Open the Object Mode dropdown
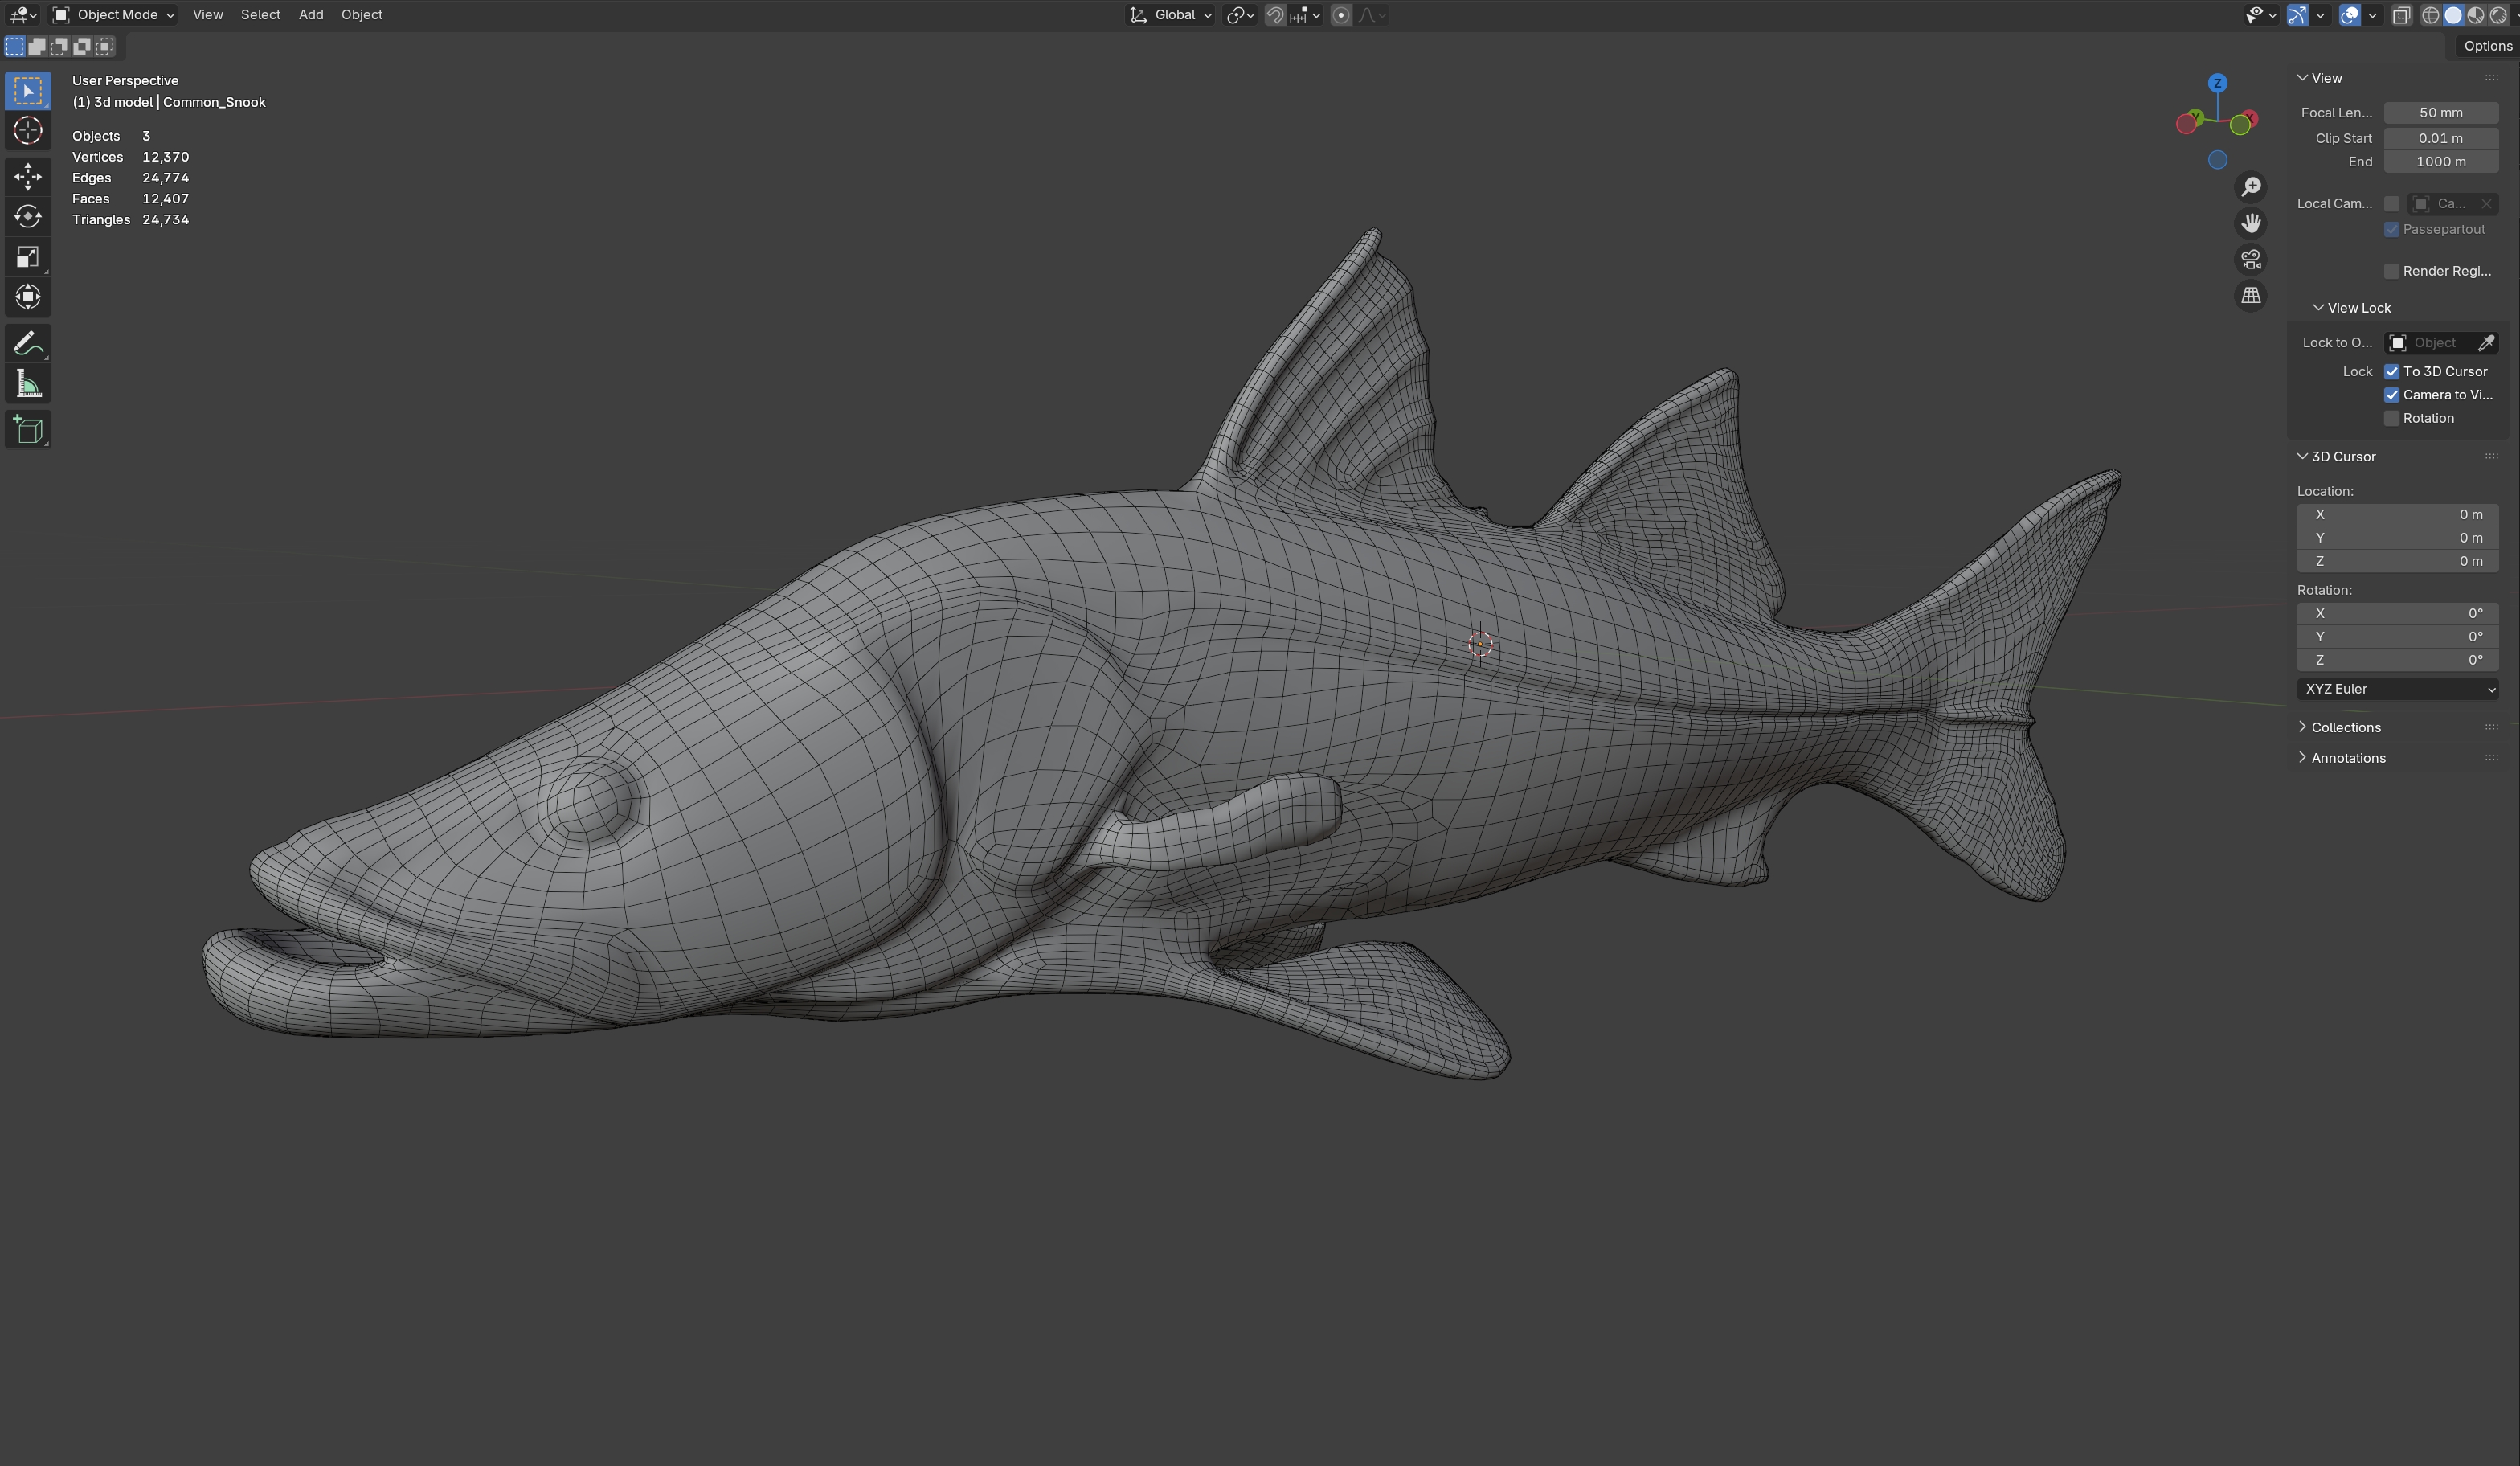2520x1466 pixels. click(x=113, y=15)
